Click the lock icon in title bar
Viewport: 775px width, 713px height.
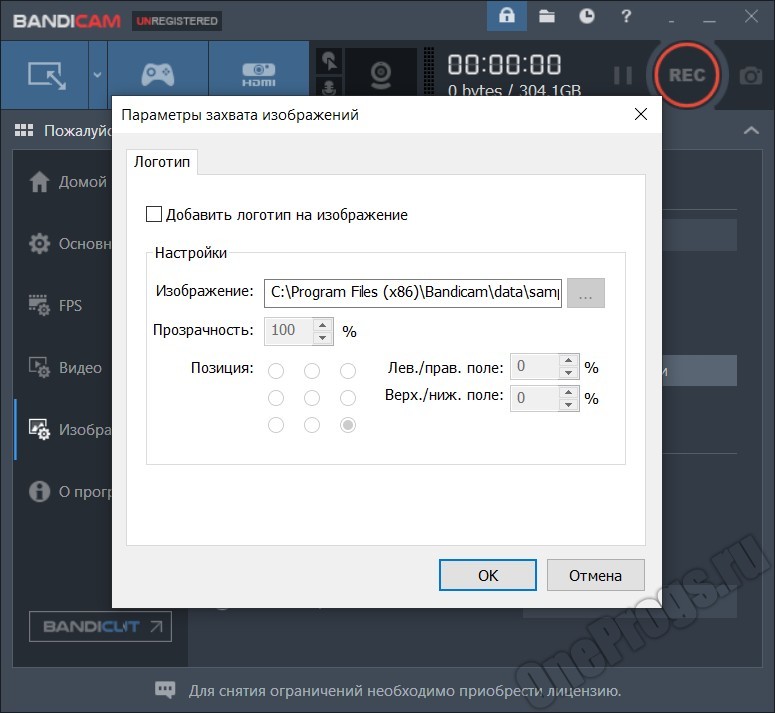click(508, 16)
